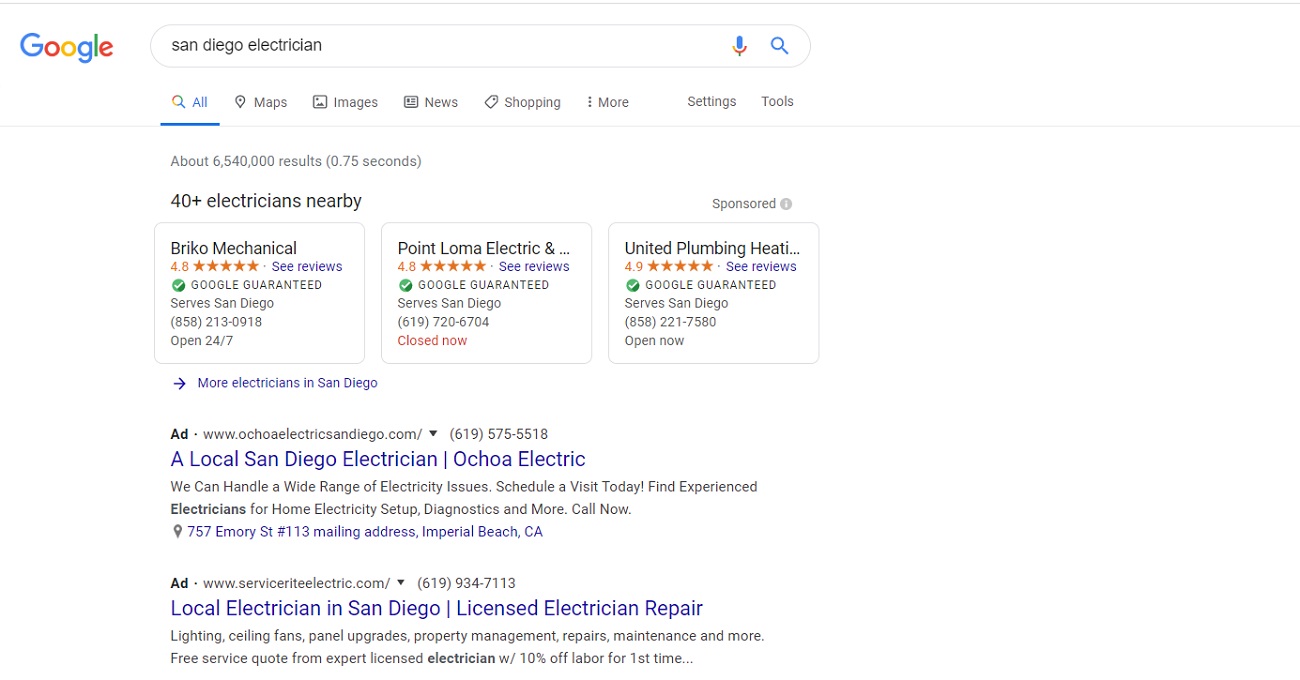The image size is (1300, 680).
Task: Click inside the search input field
Action: pos(400,45)
